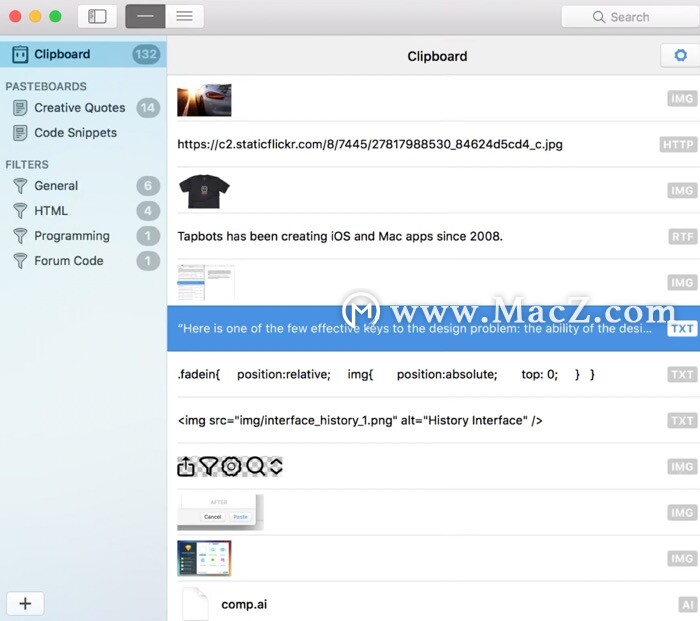The image size is (700, 621).
Task: Select the toolbar icons image clipping
Action: (x=433, y=467)
